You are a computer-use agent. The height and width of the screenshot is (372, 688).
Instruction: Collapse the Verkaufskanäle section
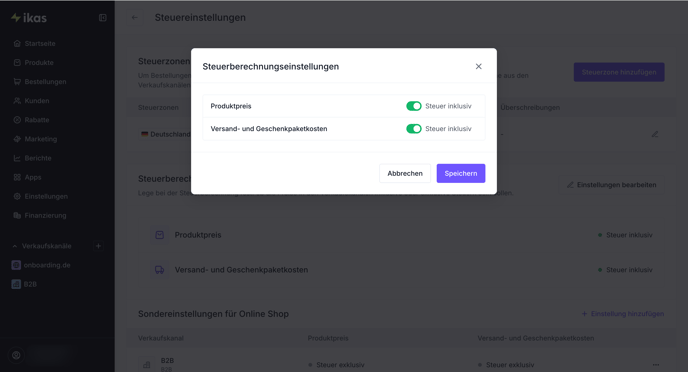pyautogui.click(x=14, y=246)
